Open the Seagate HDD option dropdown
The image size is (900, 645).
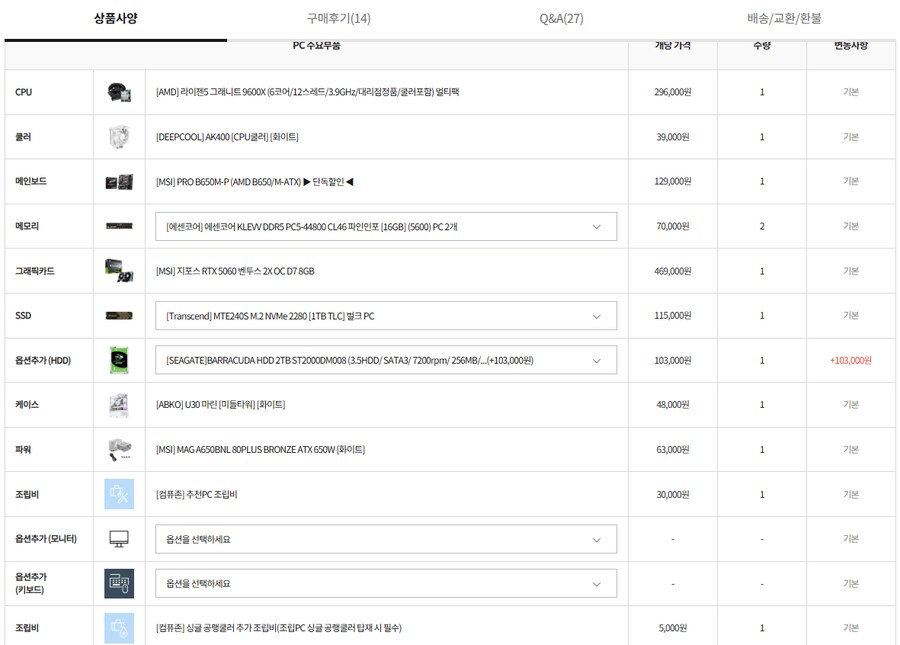(386, 360)
